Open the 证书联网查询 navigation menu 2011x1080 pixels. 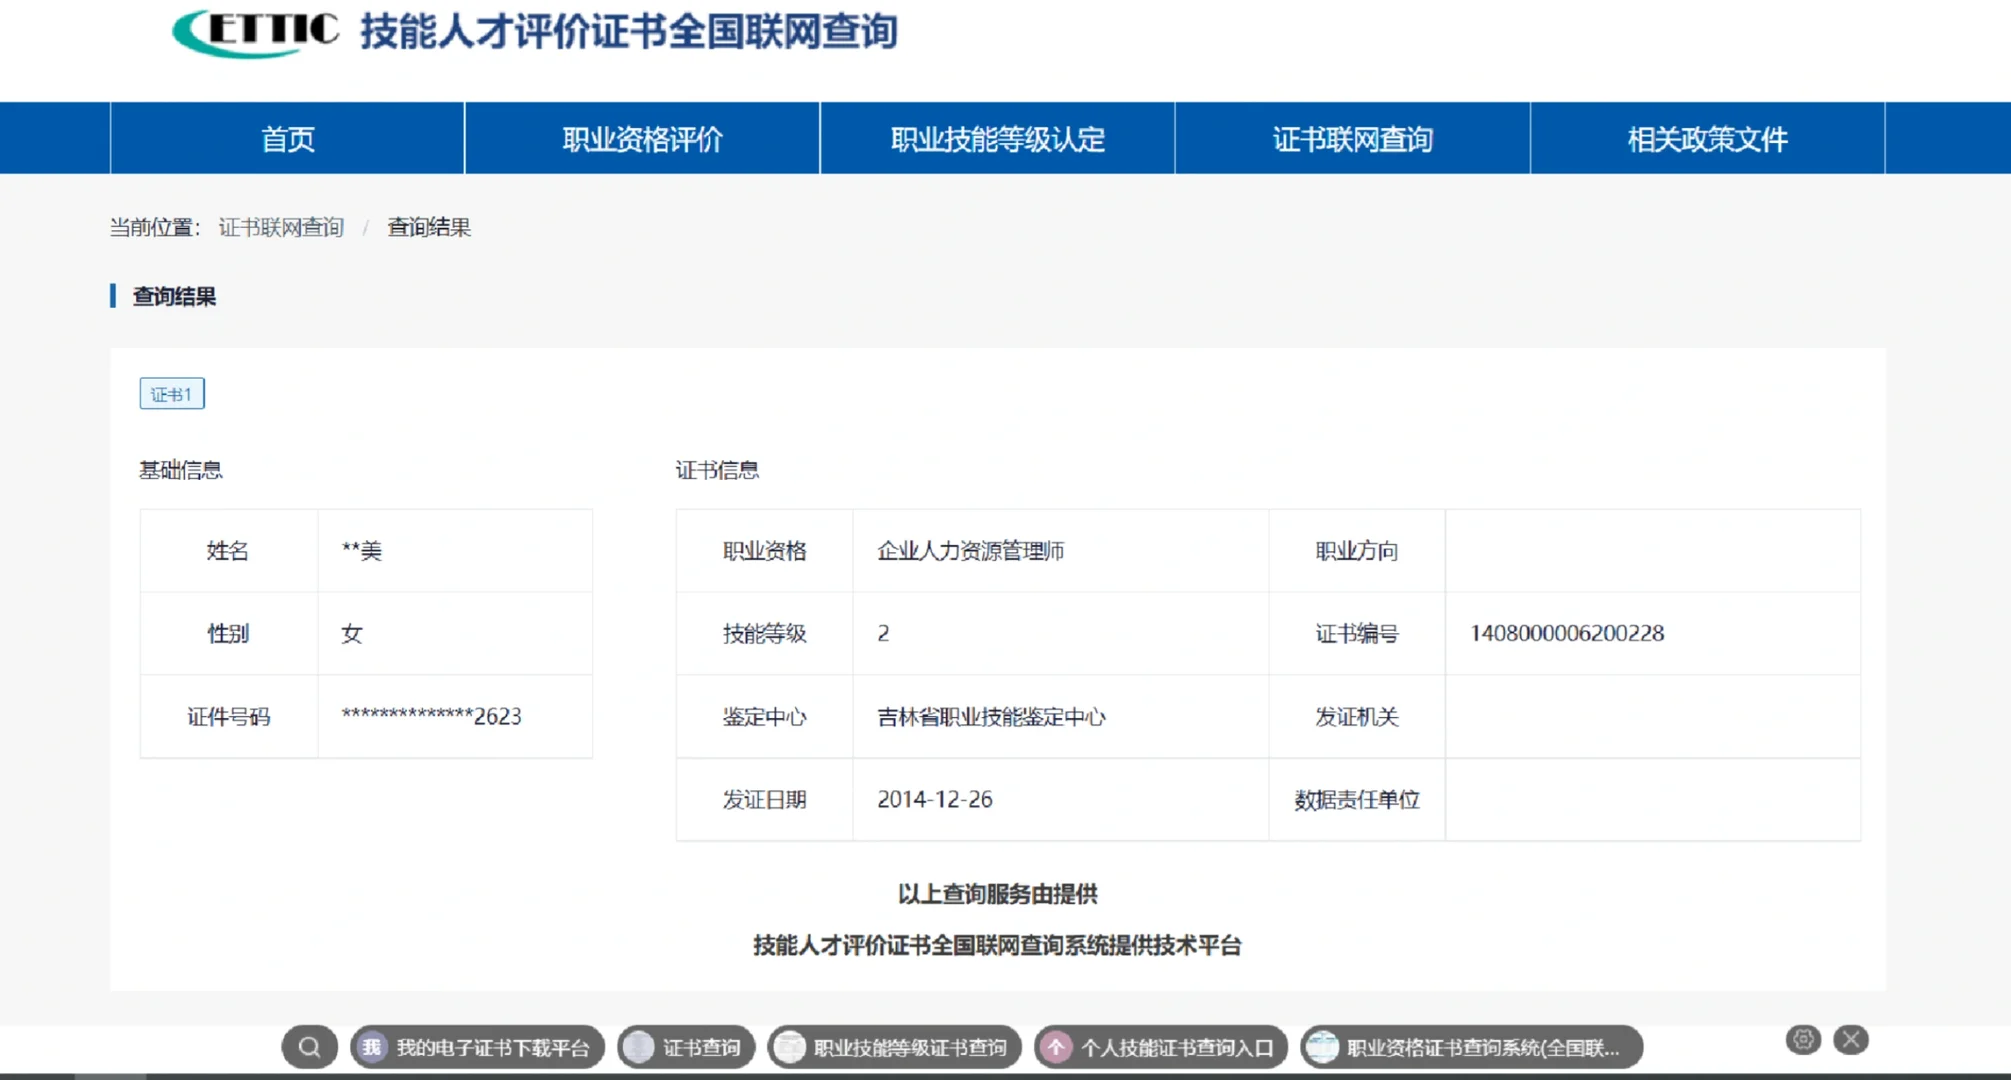tap(1353, 139)
